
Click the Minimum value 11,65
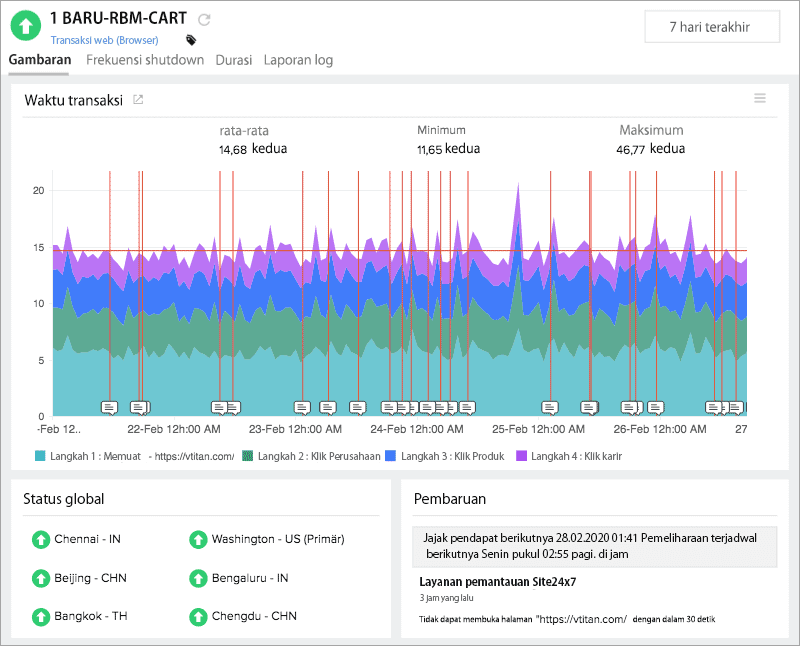pyautogui.click(x=429, y=150)
